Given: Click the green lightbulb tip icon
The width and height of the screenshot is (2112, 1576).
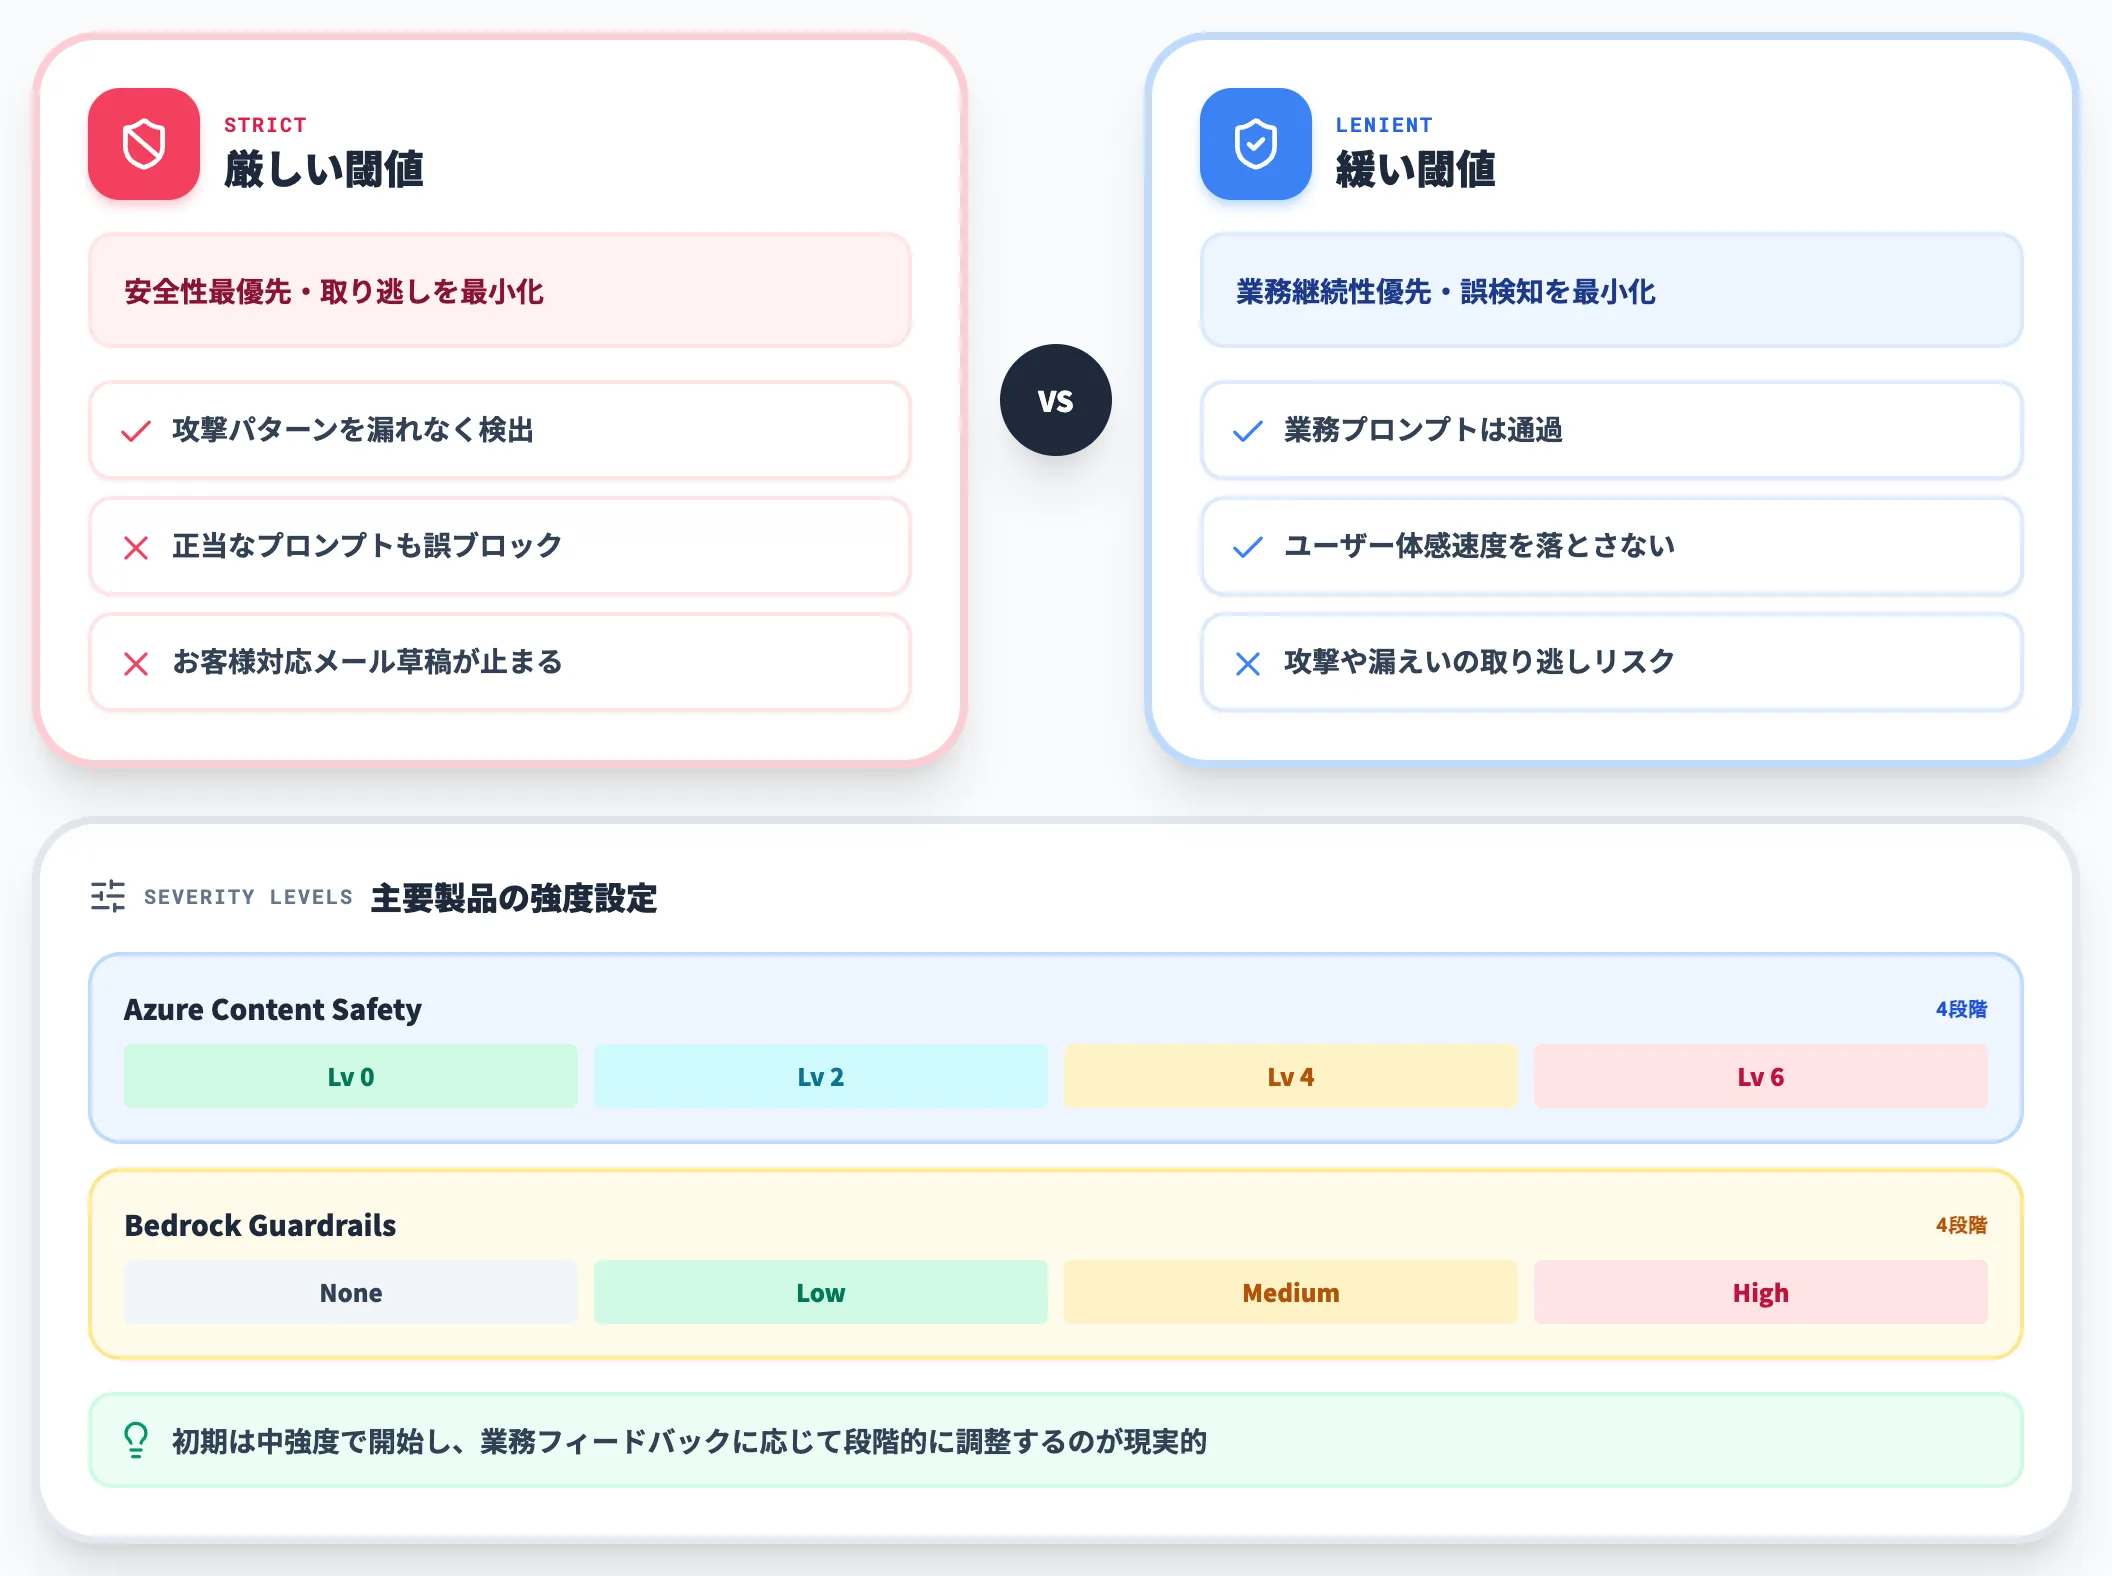Looking at the screenshot, I should pyautogui.click(x=136, y=1441).
